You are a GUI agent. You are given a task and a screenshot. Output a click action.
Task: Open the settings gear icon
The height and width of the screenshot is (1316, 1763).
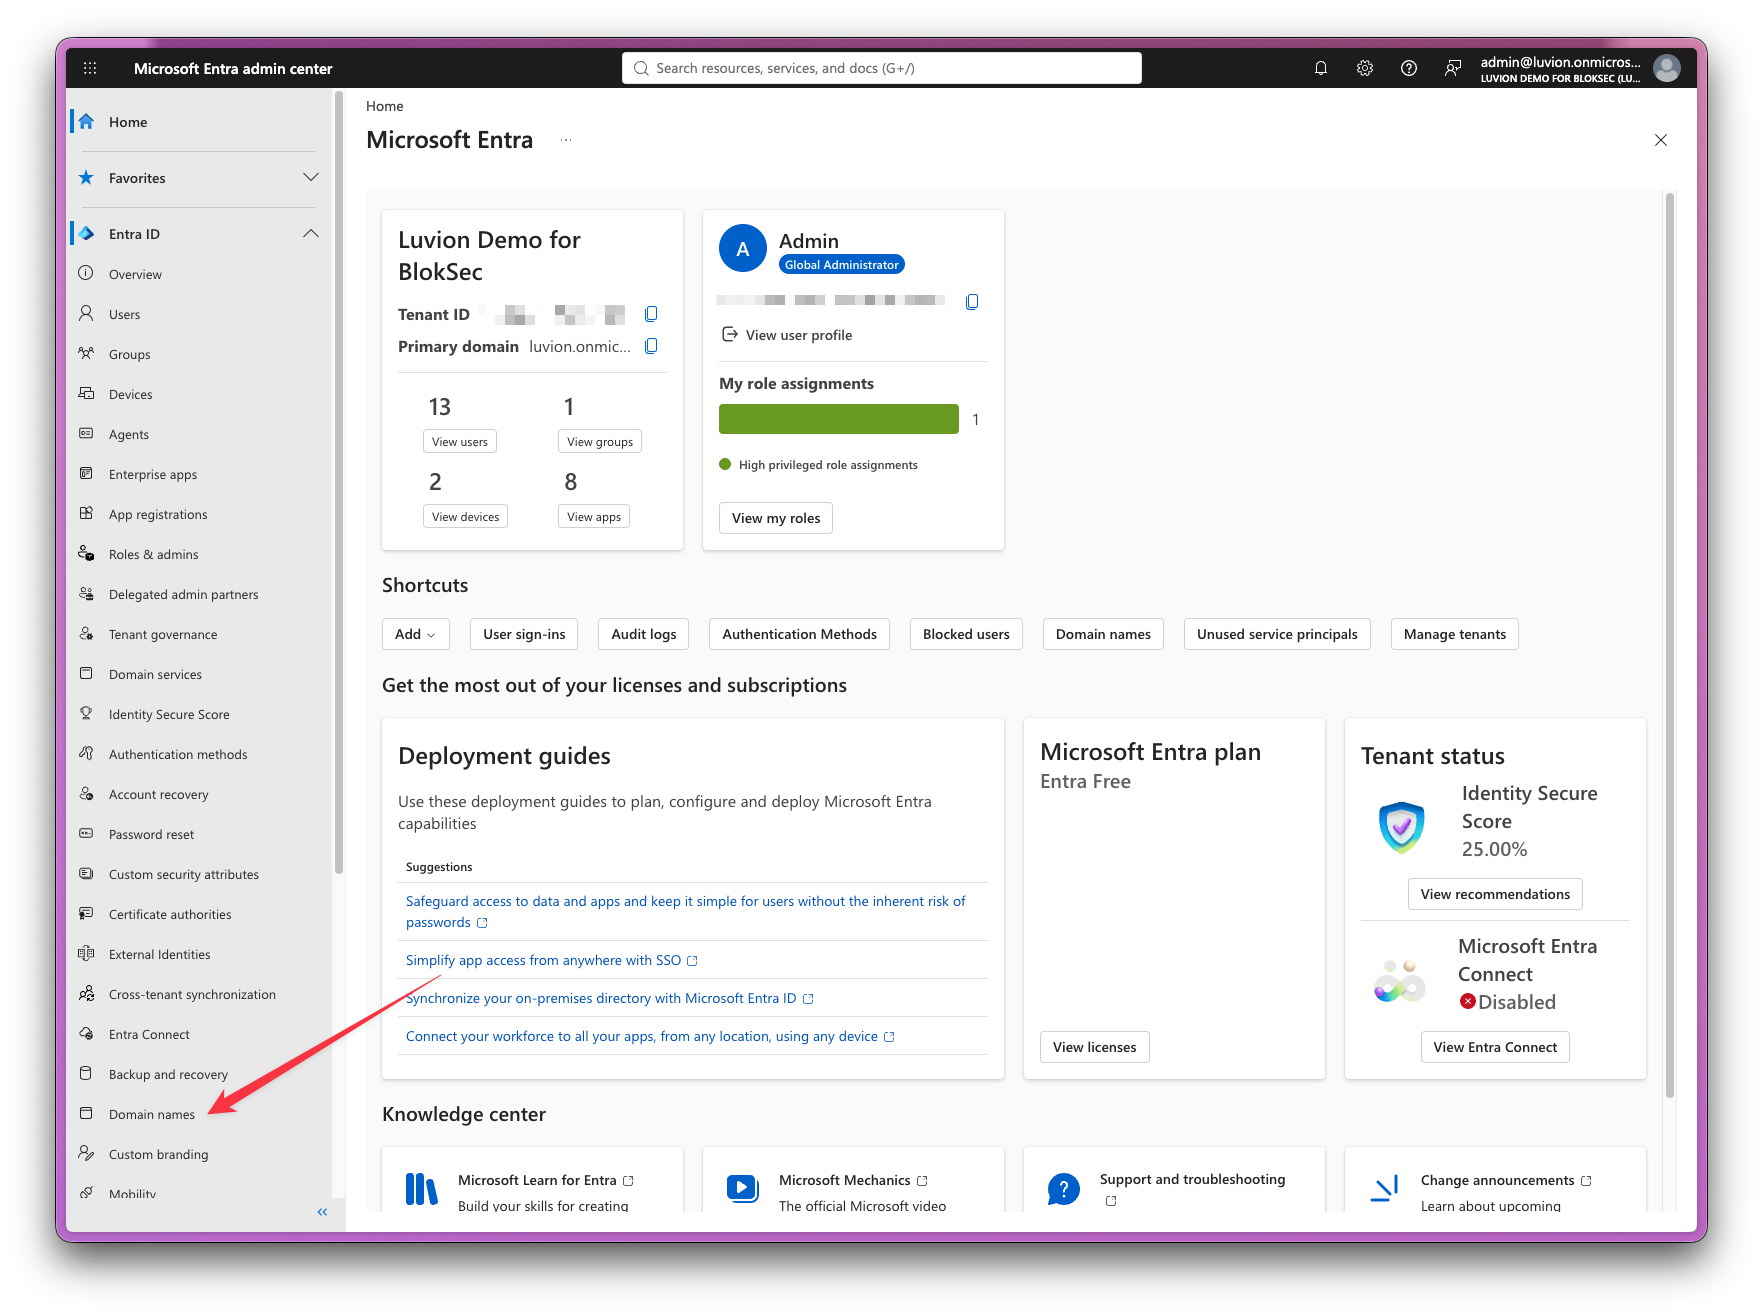1365,68
